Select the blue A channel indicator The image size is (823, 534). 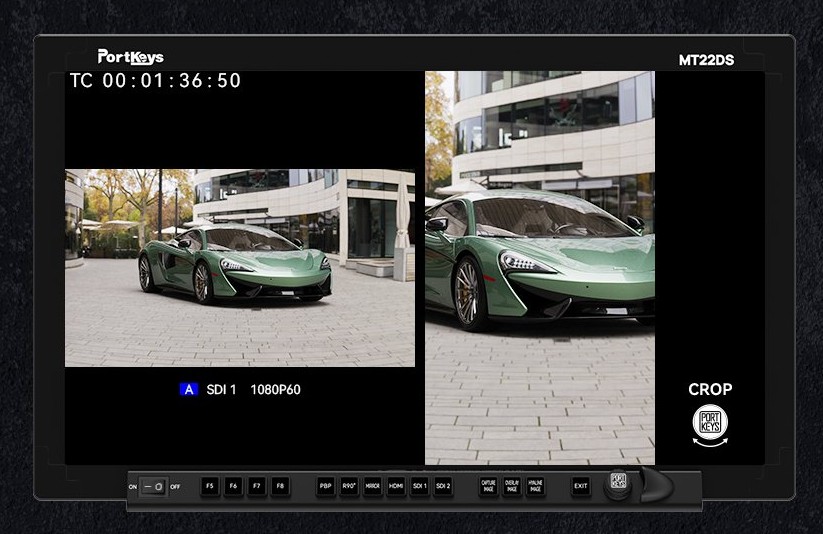coord(189,390)
